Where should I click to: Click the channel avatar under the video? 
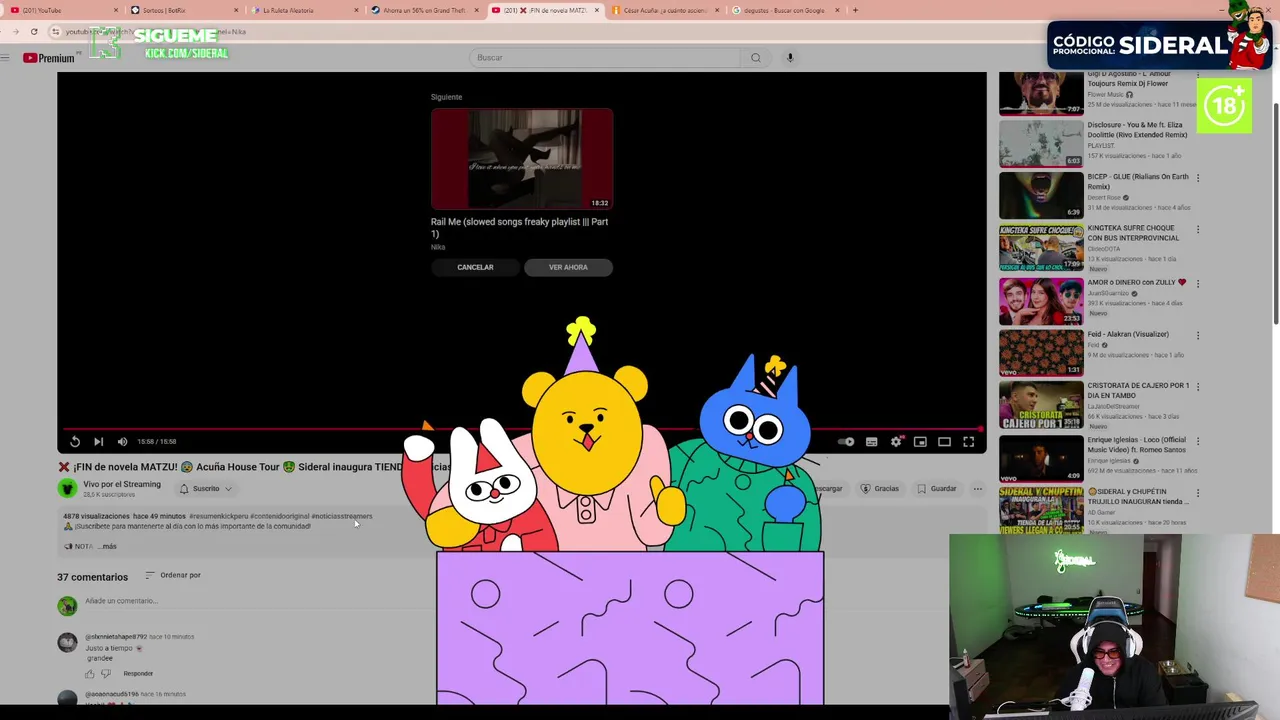coord(67,488)
